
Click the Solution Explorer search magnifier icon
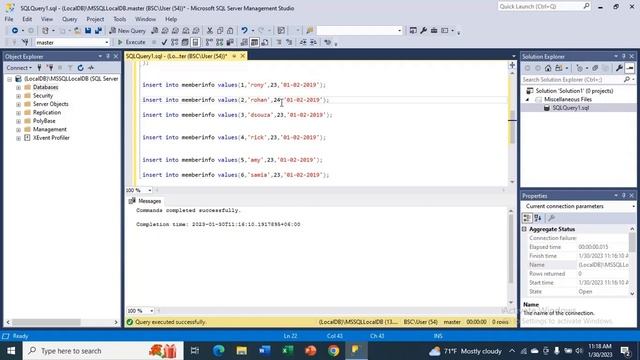pos(627,80)
